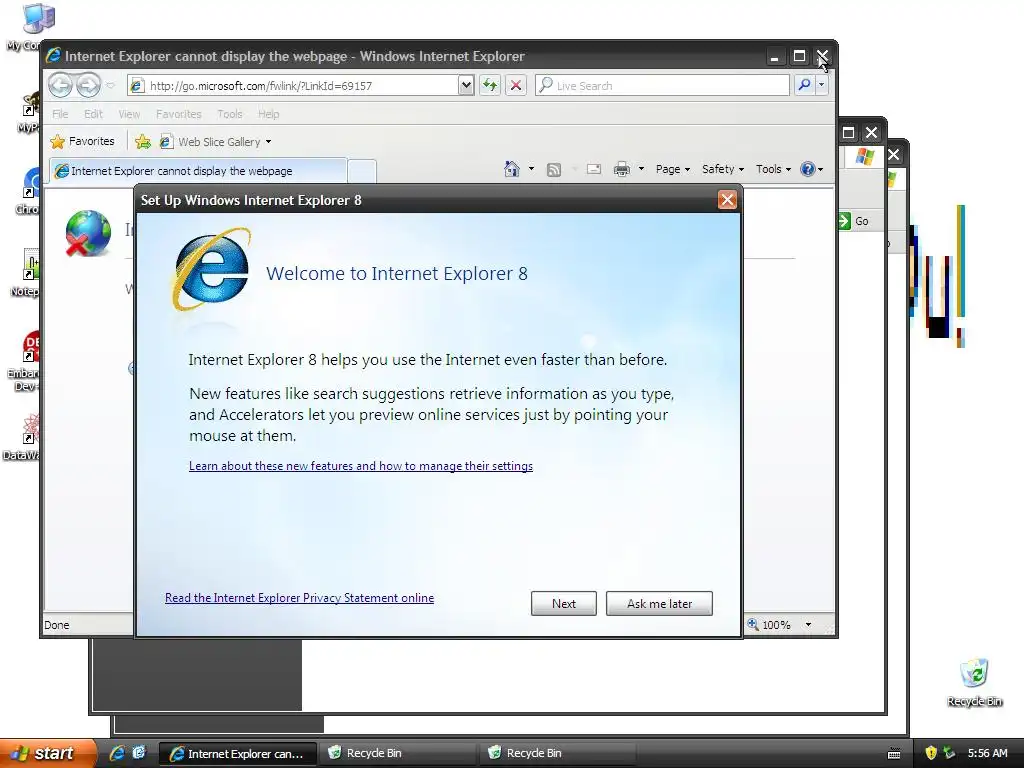Screen dimensions: 1024x768
Task: Open the View menu
Action: (x=129, y=114)
